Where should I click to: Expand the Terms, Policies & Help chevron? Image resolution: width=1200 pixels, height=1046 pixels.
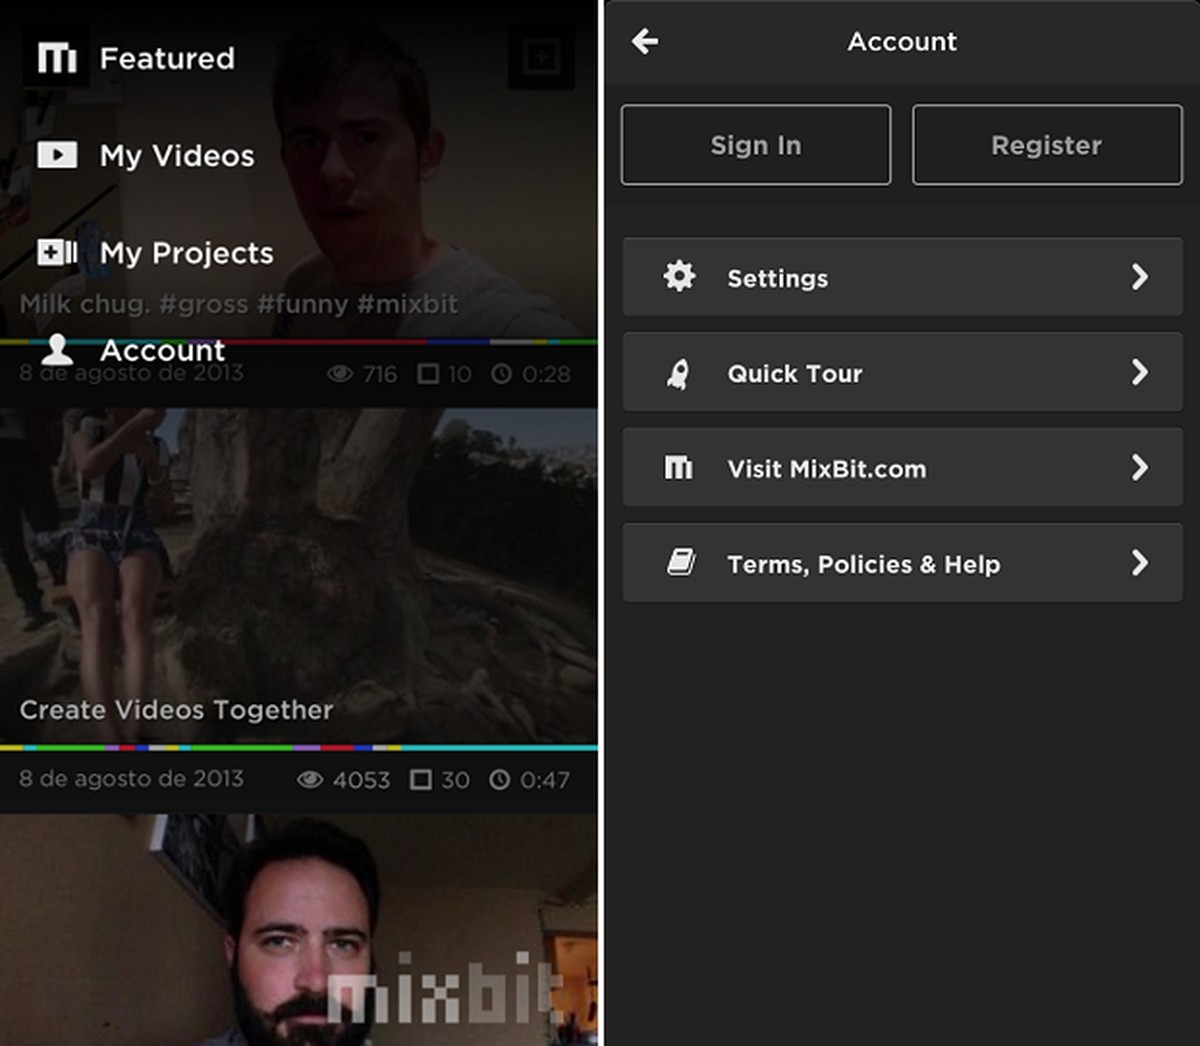point(1140,563)
